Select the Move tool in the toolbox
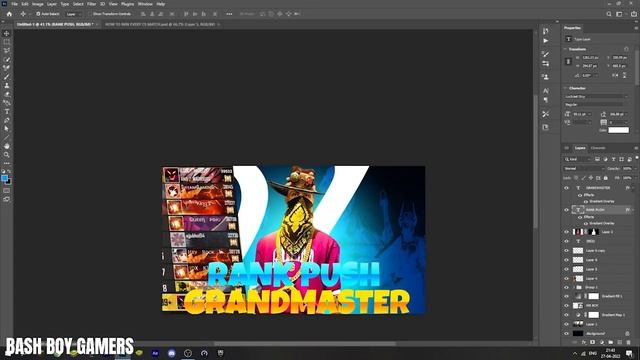The height and width of the screenshot is (360, 640). [7, 33]
